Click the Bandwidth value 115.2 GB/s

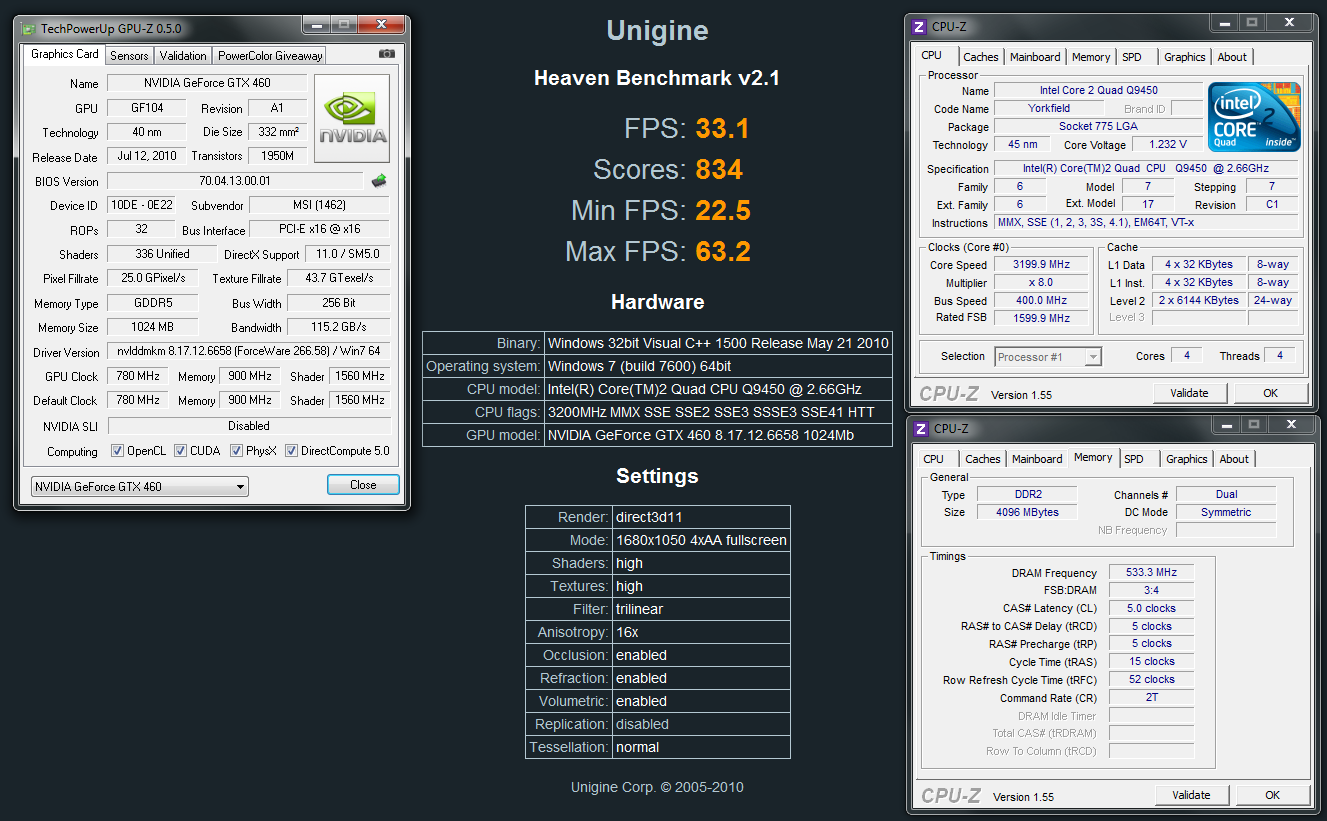coord(339,327)
